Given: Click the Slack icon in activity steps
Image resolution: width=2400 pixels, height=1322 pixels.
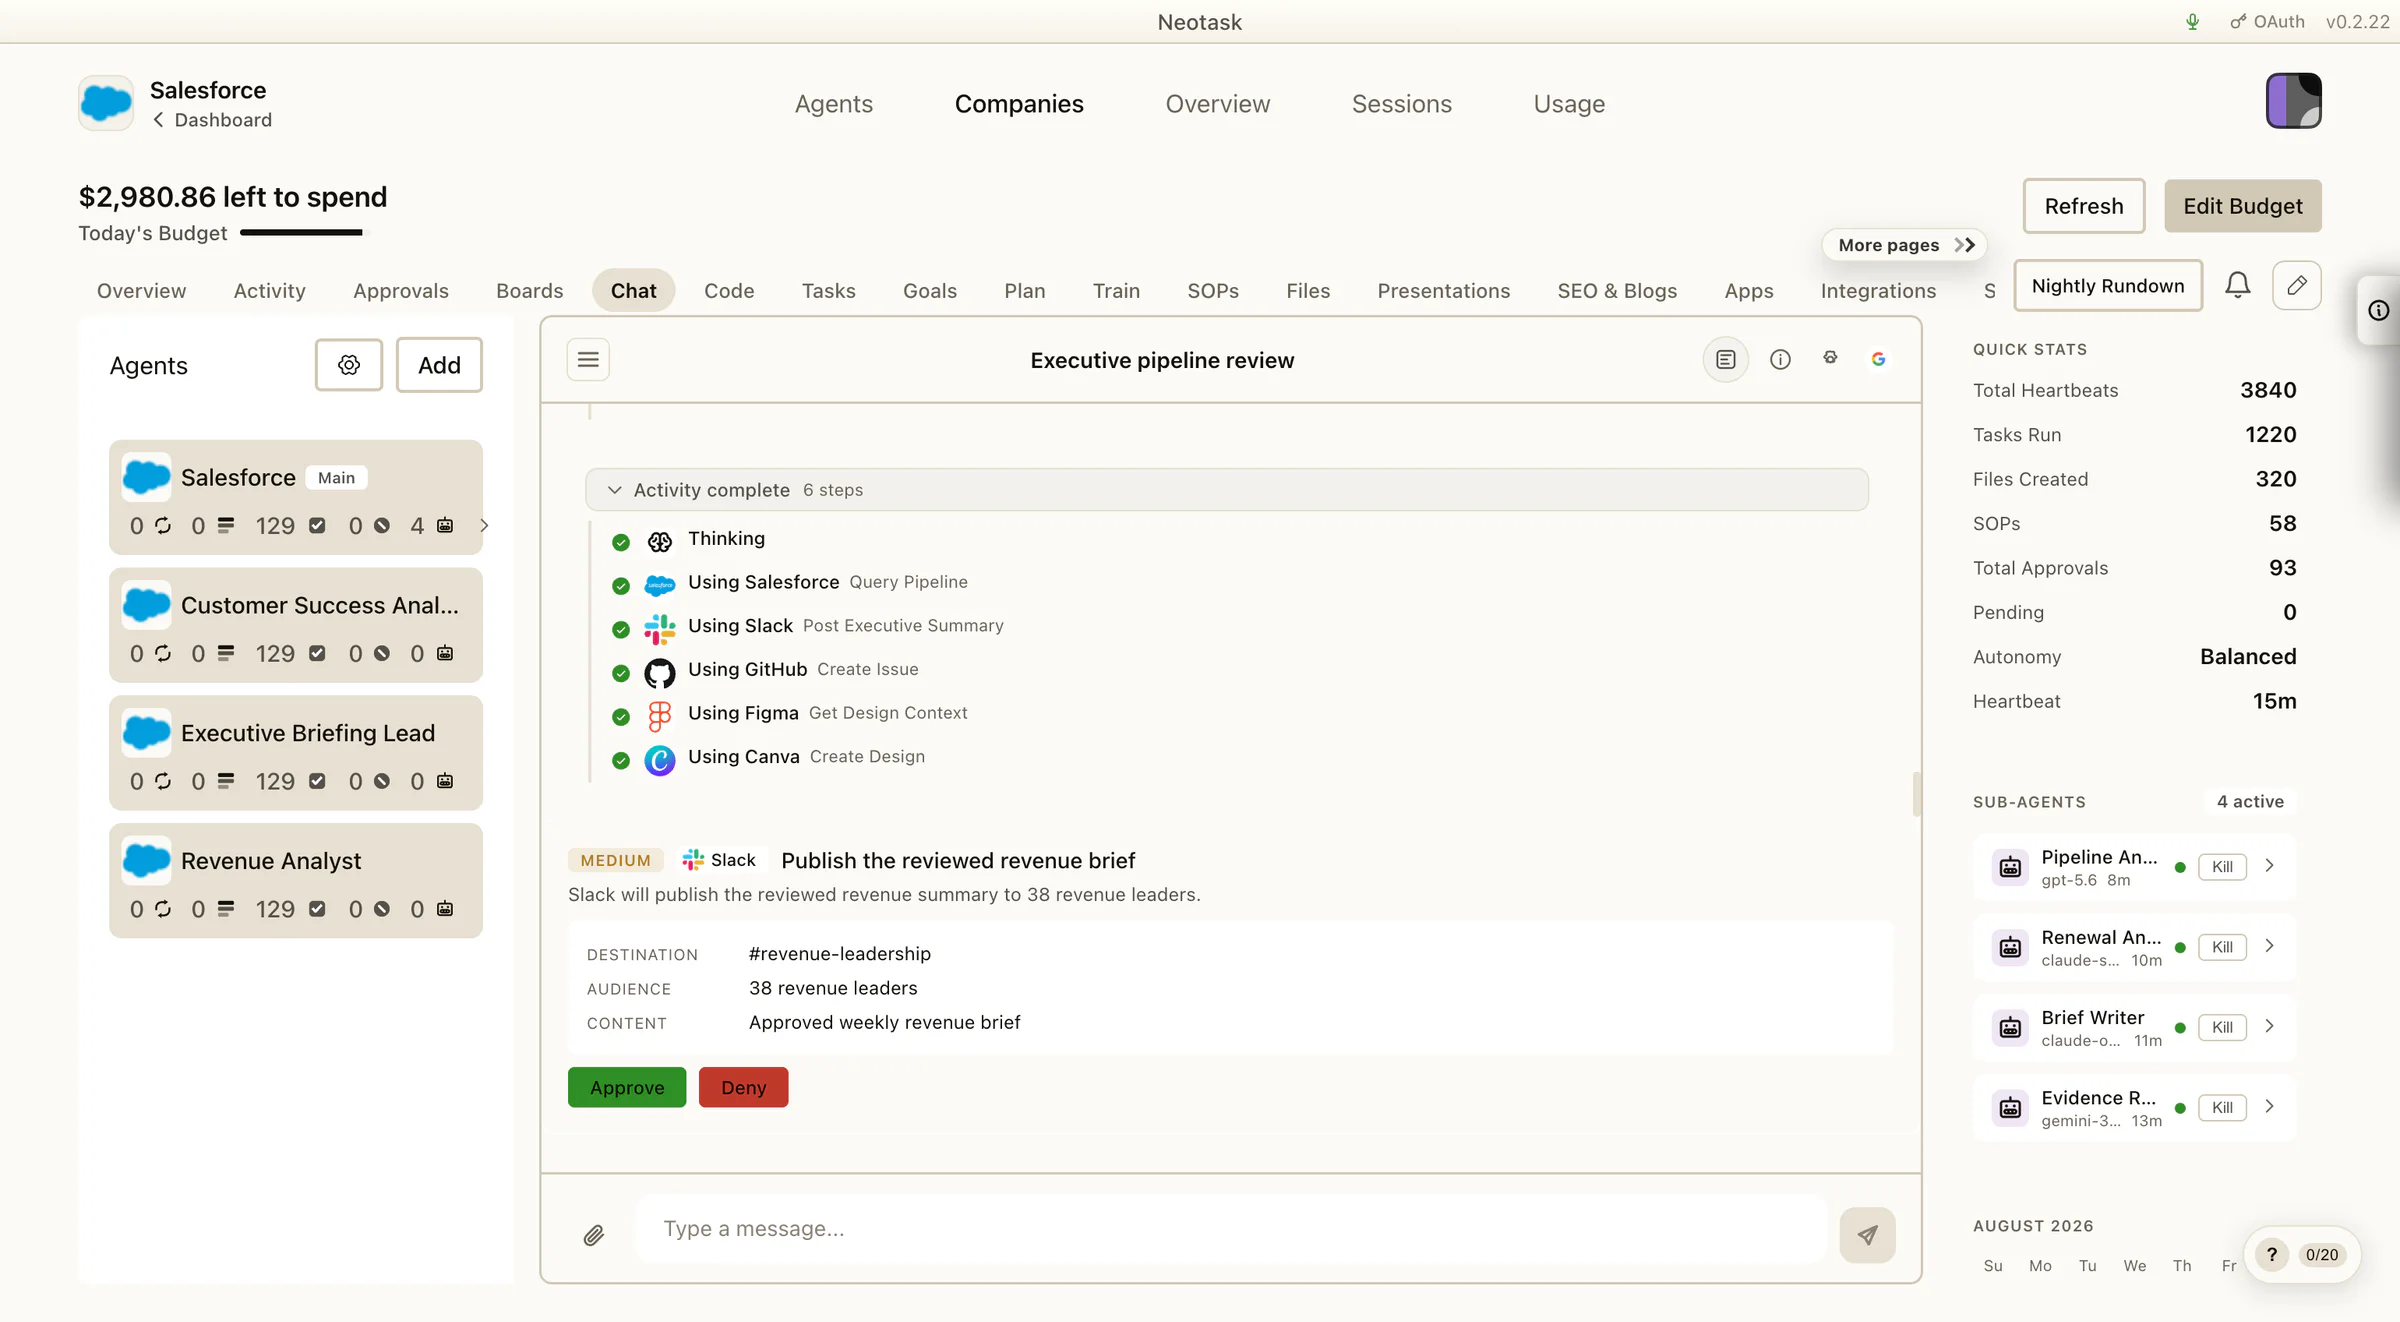Looking at the screenshot, I should 659,629.
